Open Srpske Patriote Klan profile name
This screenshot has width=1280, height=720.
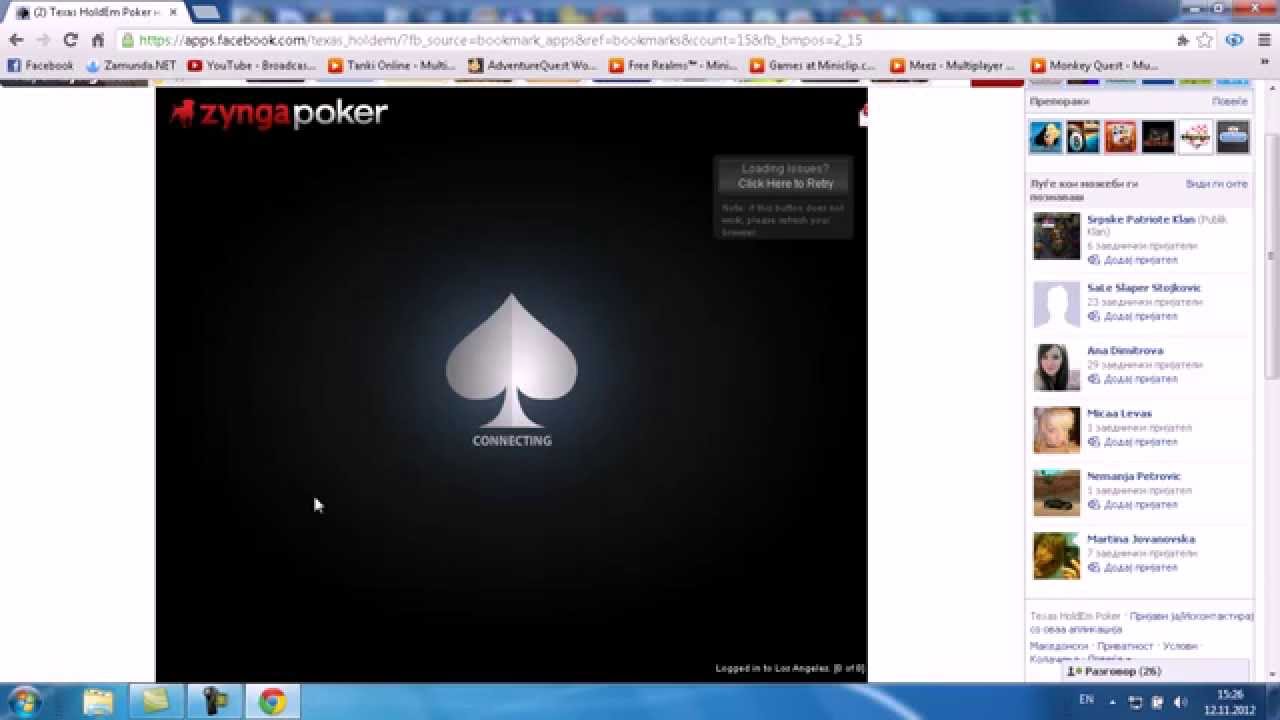point(1141,219)
